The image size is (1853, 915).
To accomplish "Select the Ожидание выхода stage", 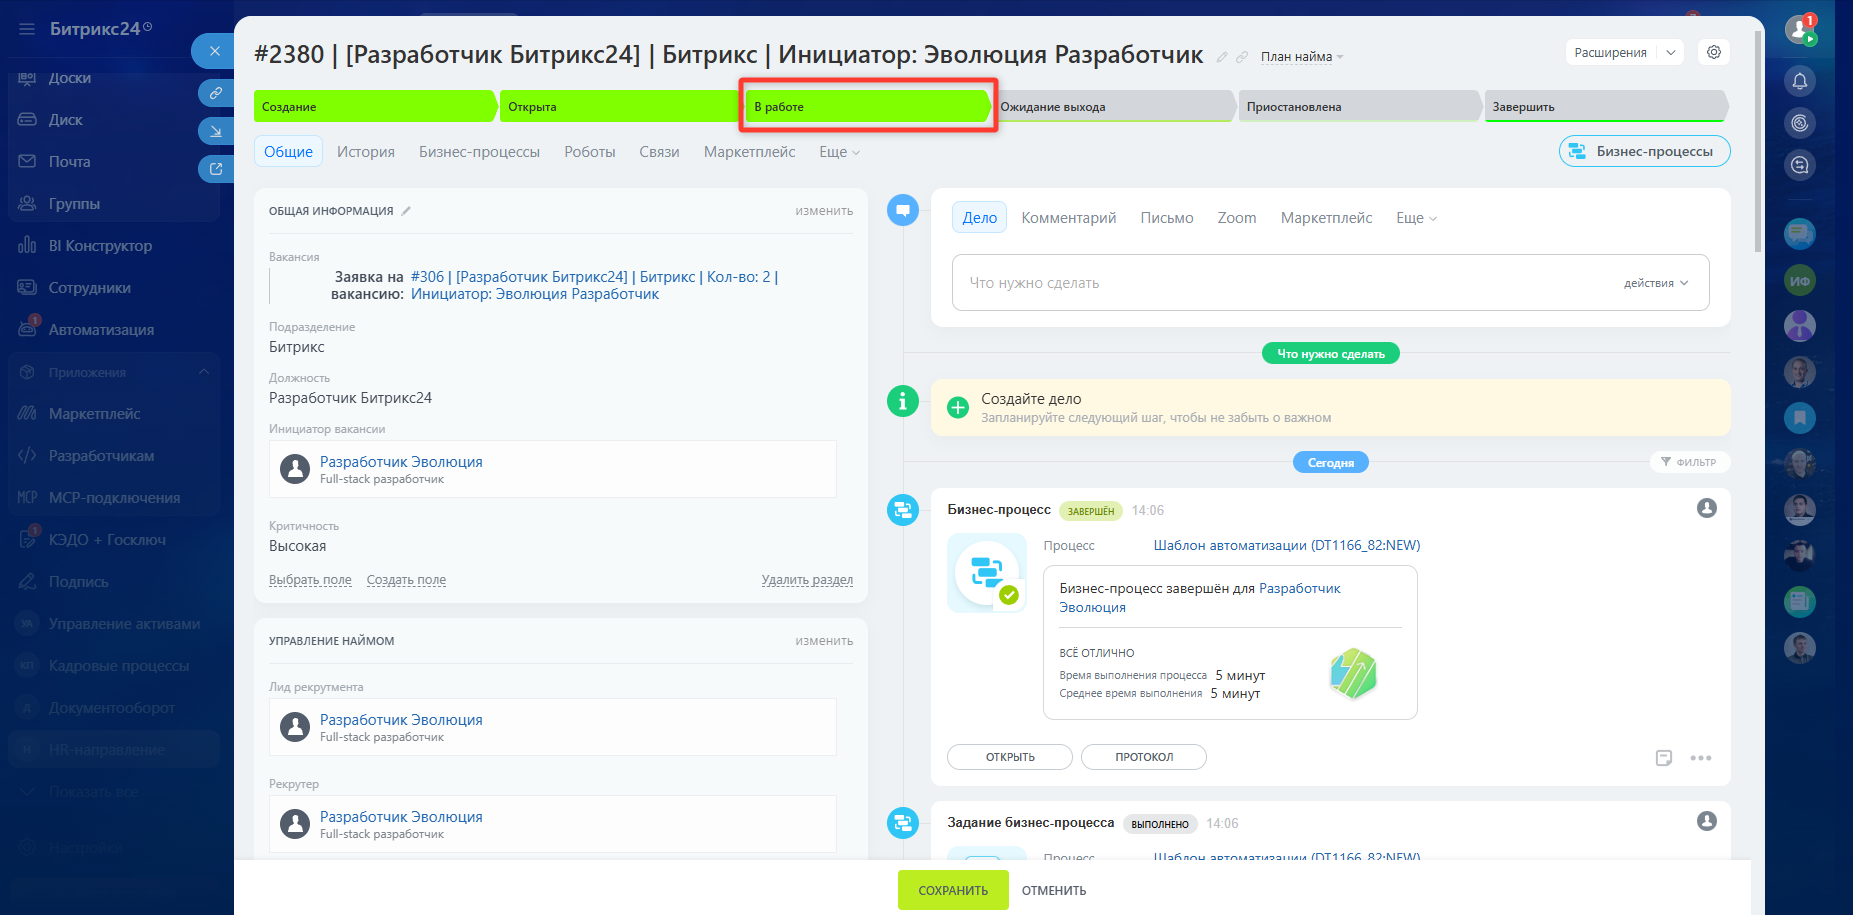I will click(x=1113, y=106).
